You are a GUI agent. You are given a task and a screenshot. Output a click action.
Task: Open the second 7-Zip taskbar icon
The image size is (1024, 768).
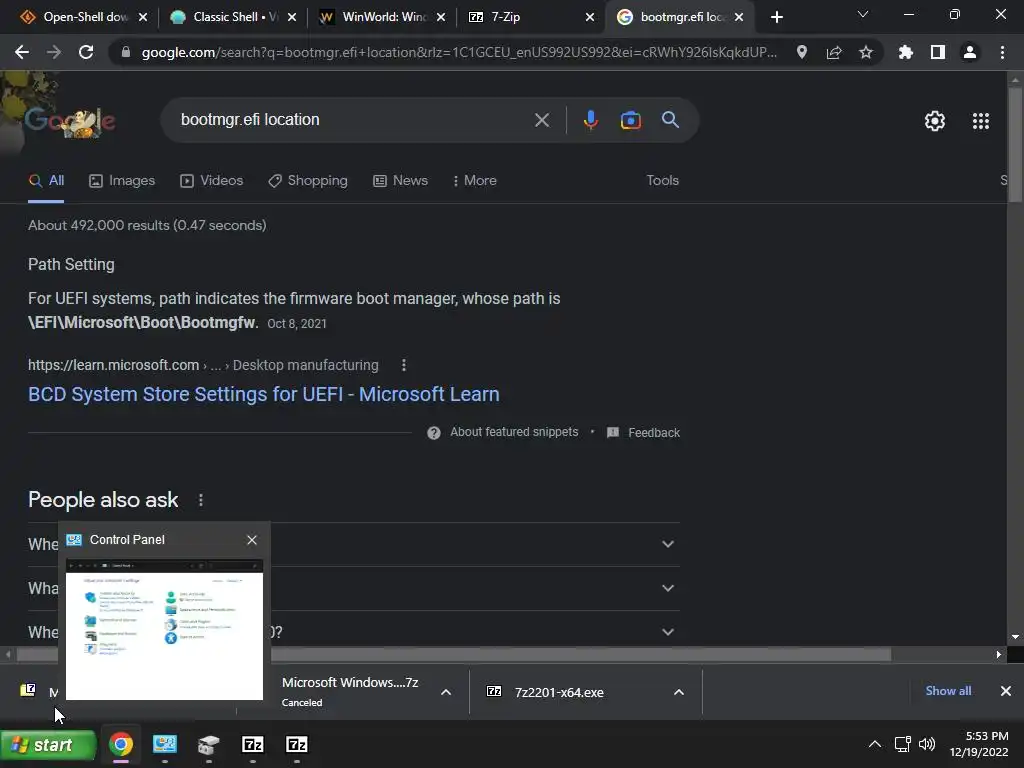[x=296, y=744]
